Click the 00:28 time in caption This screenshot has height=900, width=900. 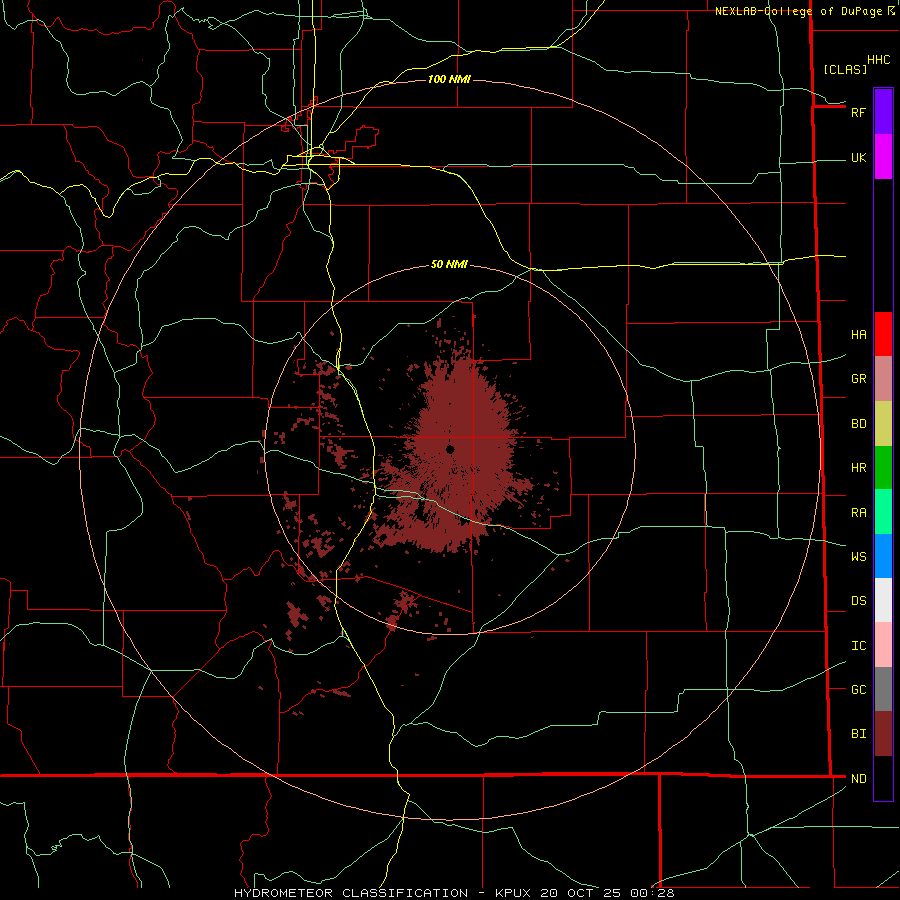652,893
